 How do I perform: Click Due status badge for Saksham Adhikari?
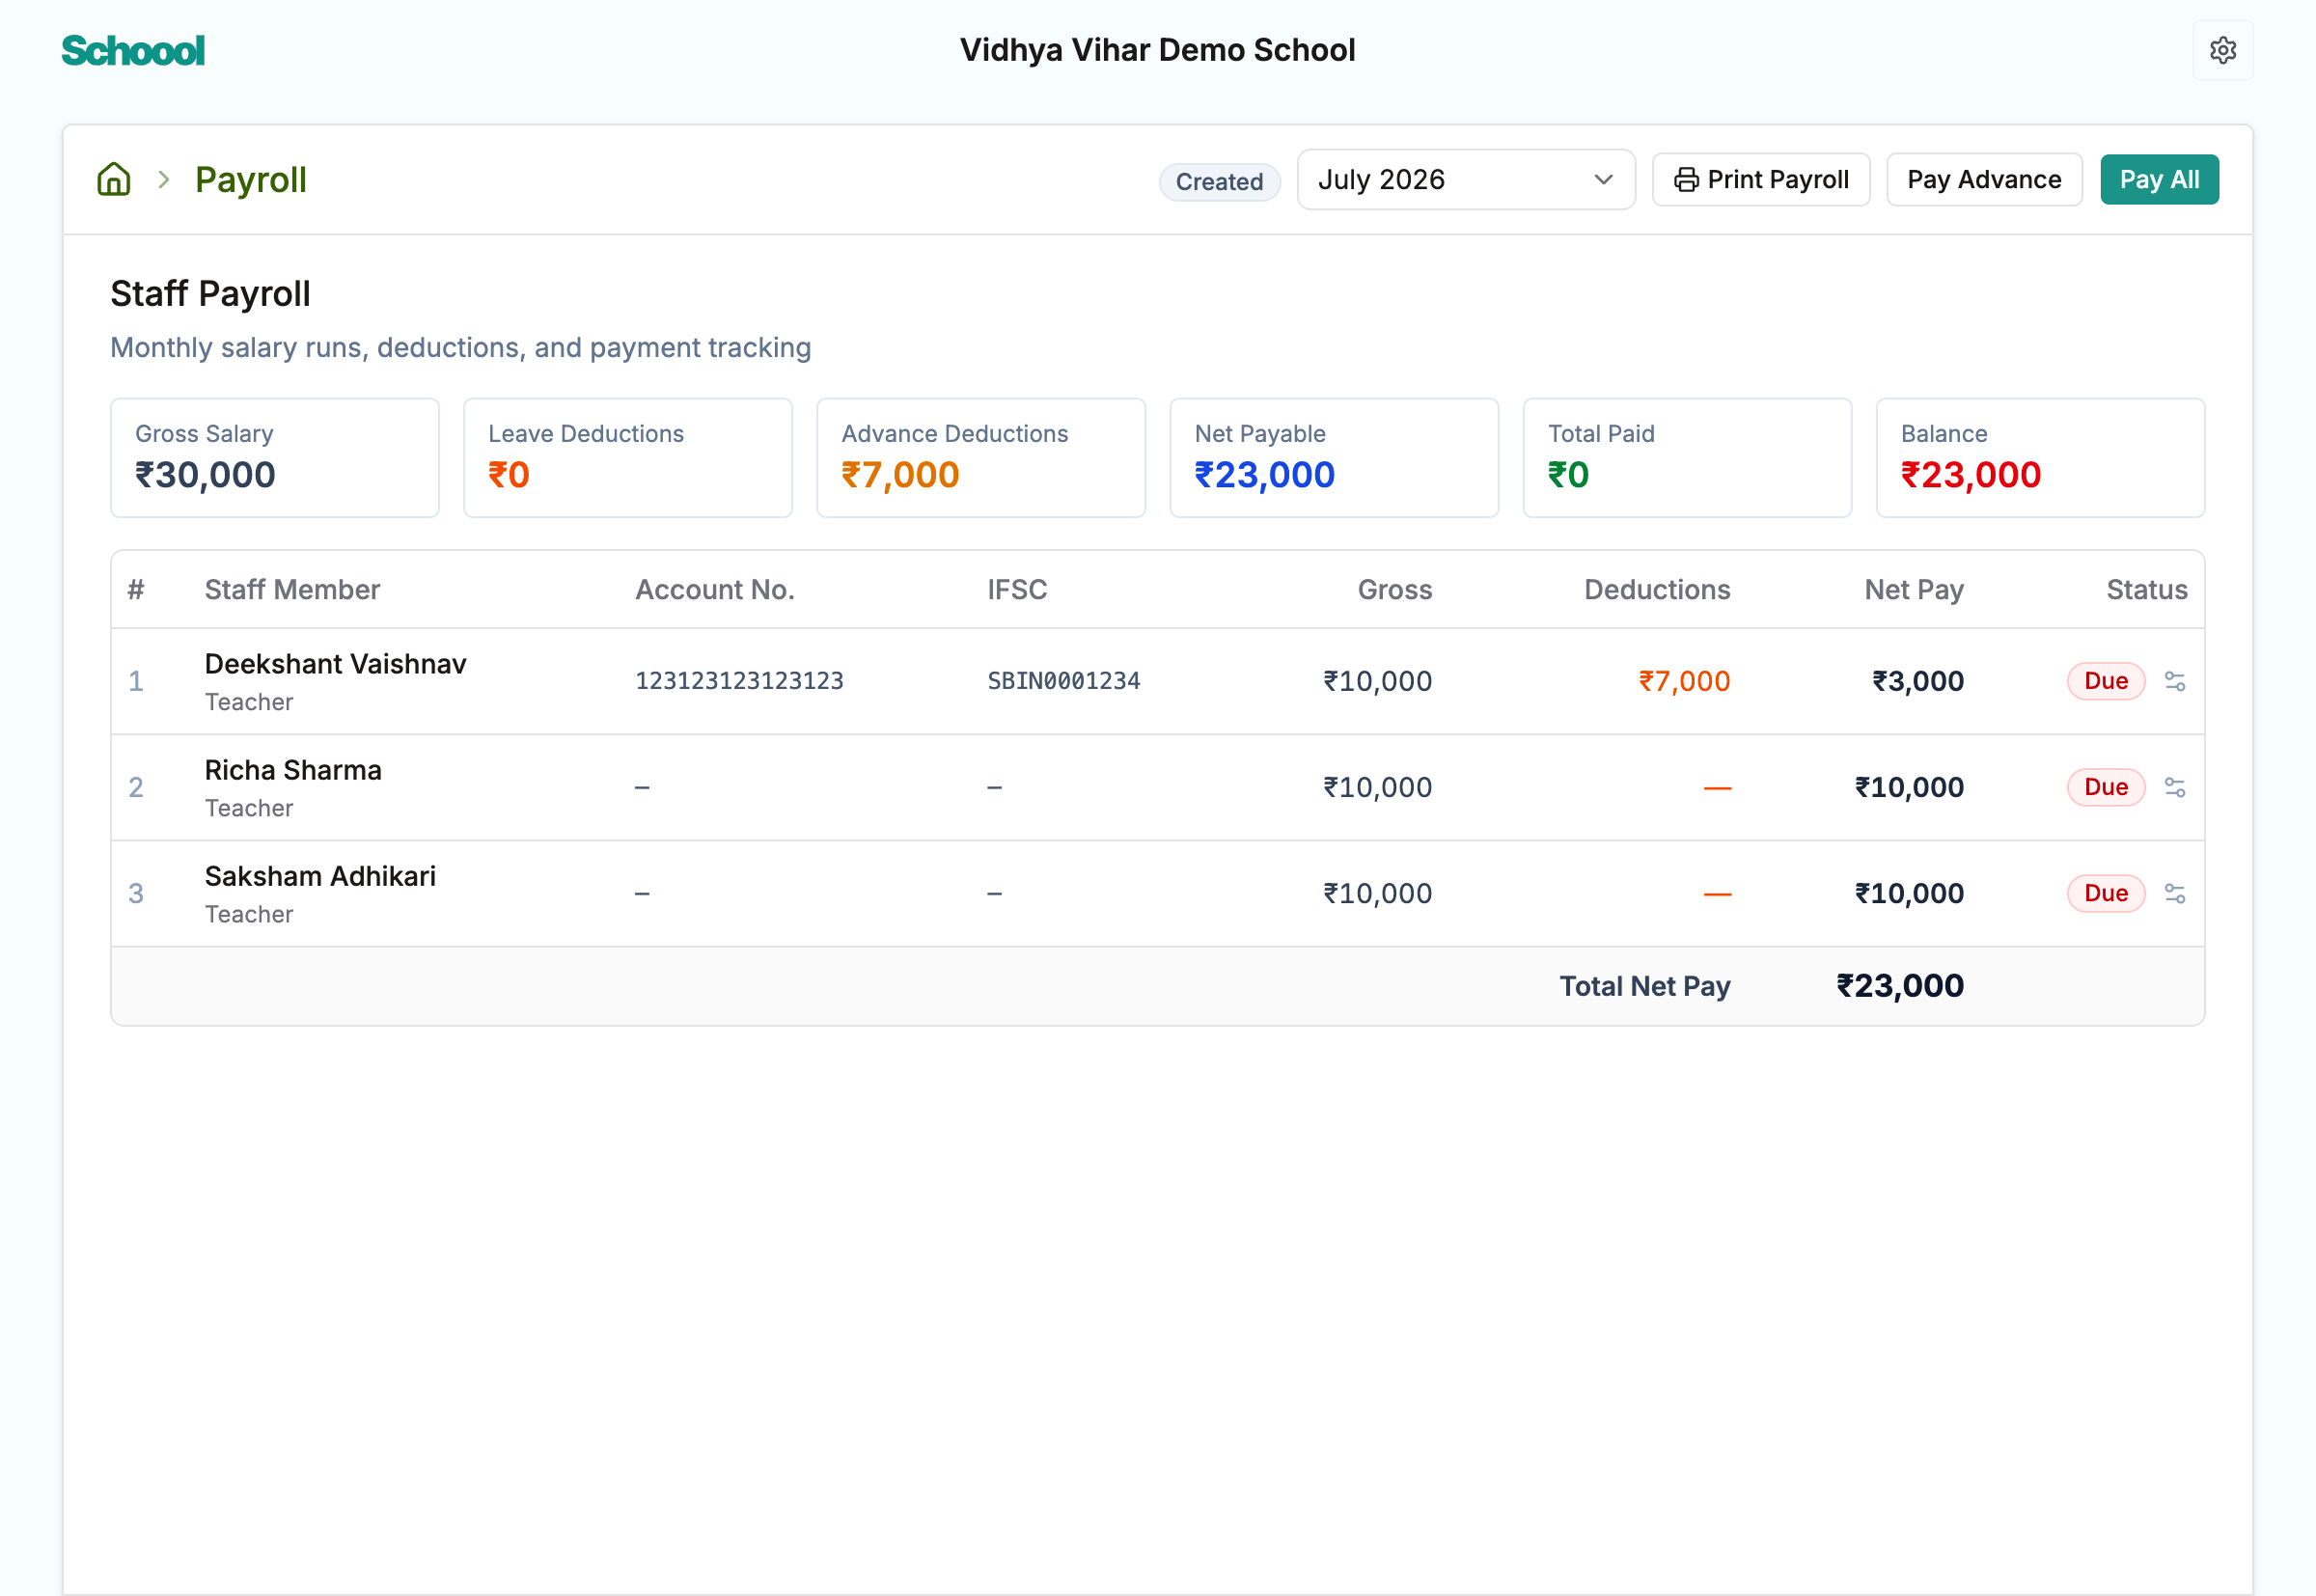(x=2105, y=893)
